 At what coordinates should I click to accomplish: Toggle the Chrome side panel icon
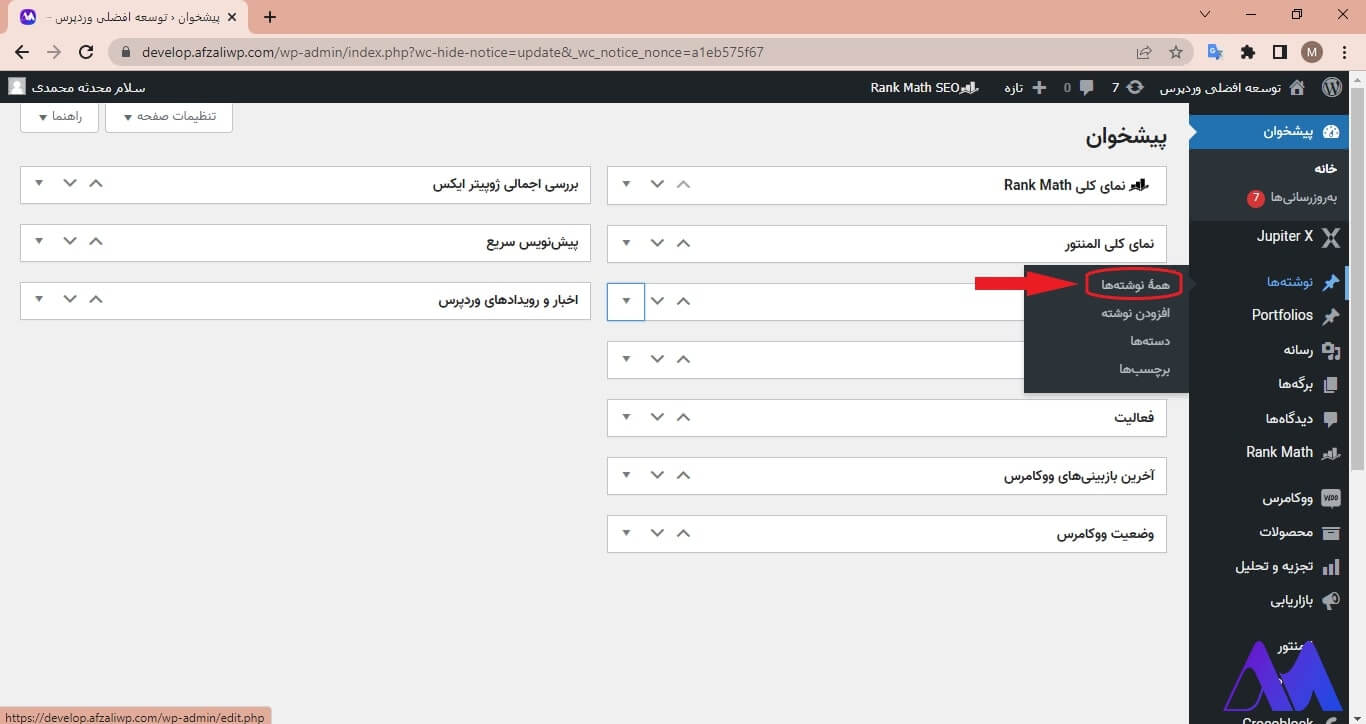coord(1280,52)
